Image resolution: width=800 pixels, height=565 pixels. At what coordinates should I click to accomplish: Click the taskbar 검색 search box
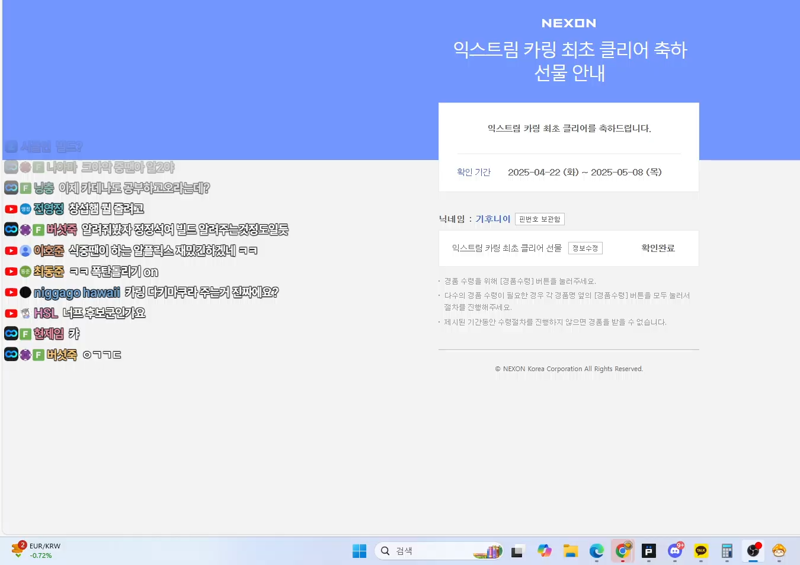439,551
